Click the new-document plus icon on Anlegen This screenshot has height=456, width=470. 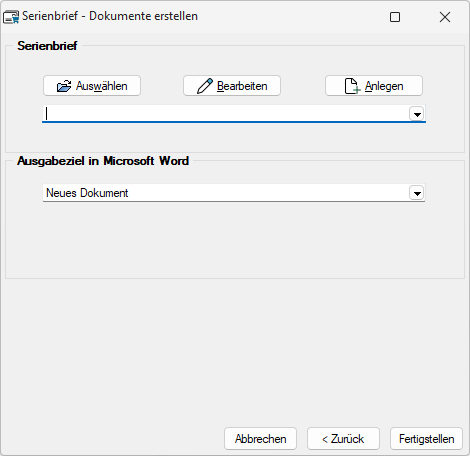pos(352,86)
